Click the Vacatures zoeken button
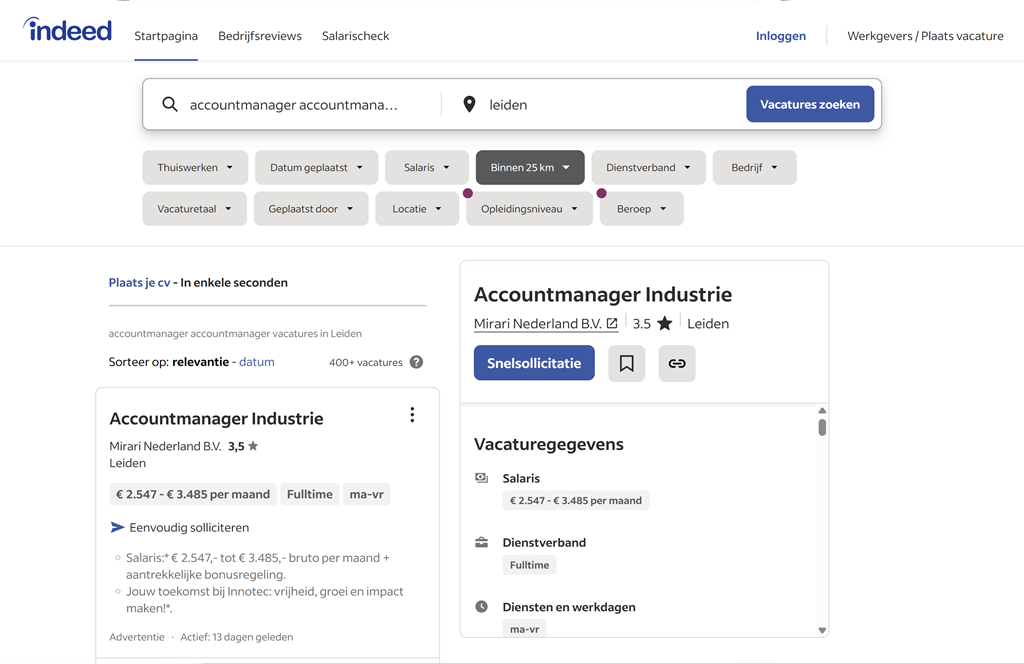 point(810,104)
